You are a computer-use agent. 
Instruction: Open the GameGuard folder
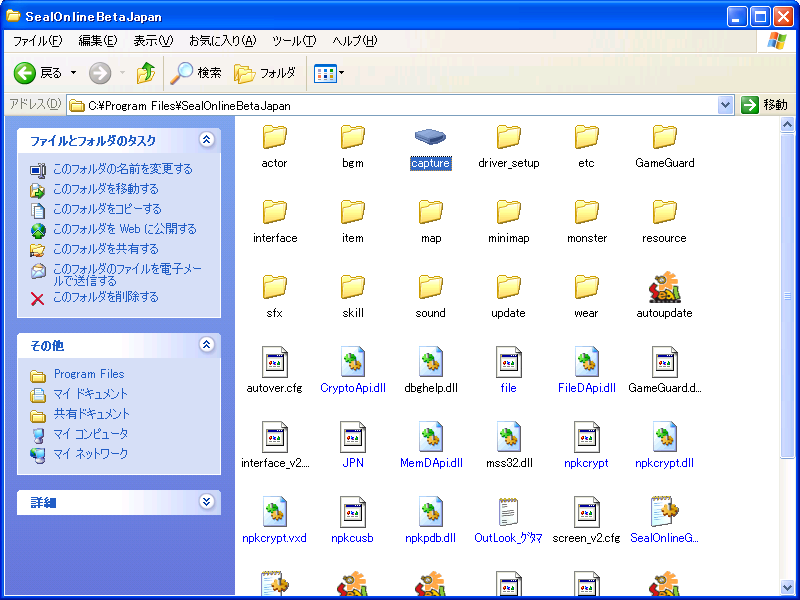tap(664, 137)
